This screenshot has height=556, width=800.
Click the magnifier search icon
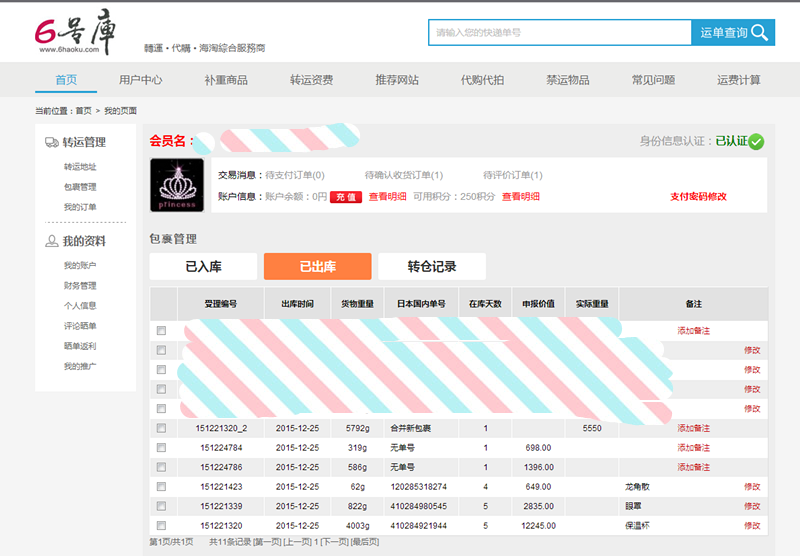pos(762,33)
